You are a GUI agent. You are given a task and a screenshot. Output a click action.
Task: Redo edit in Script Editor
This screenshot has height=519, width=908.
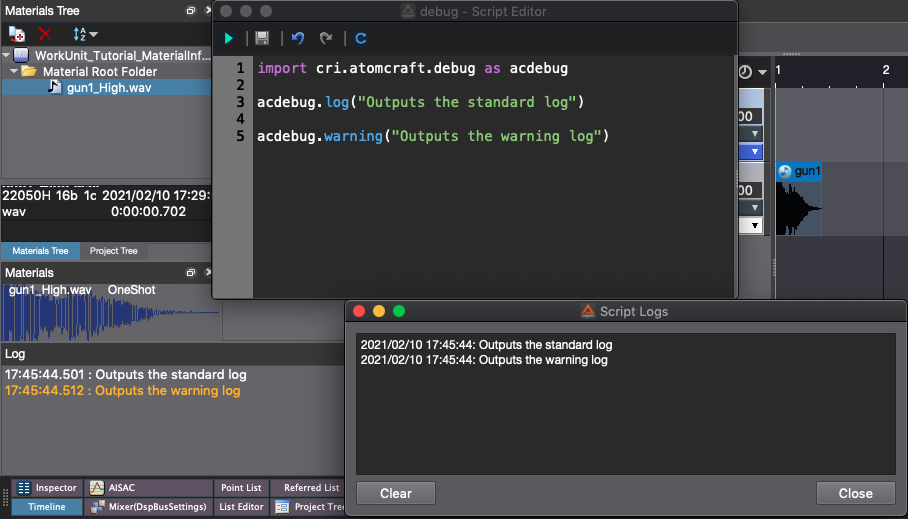click(326, 38)
